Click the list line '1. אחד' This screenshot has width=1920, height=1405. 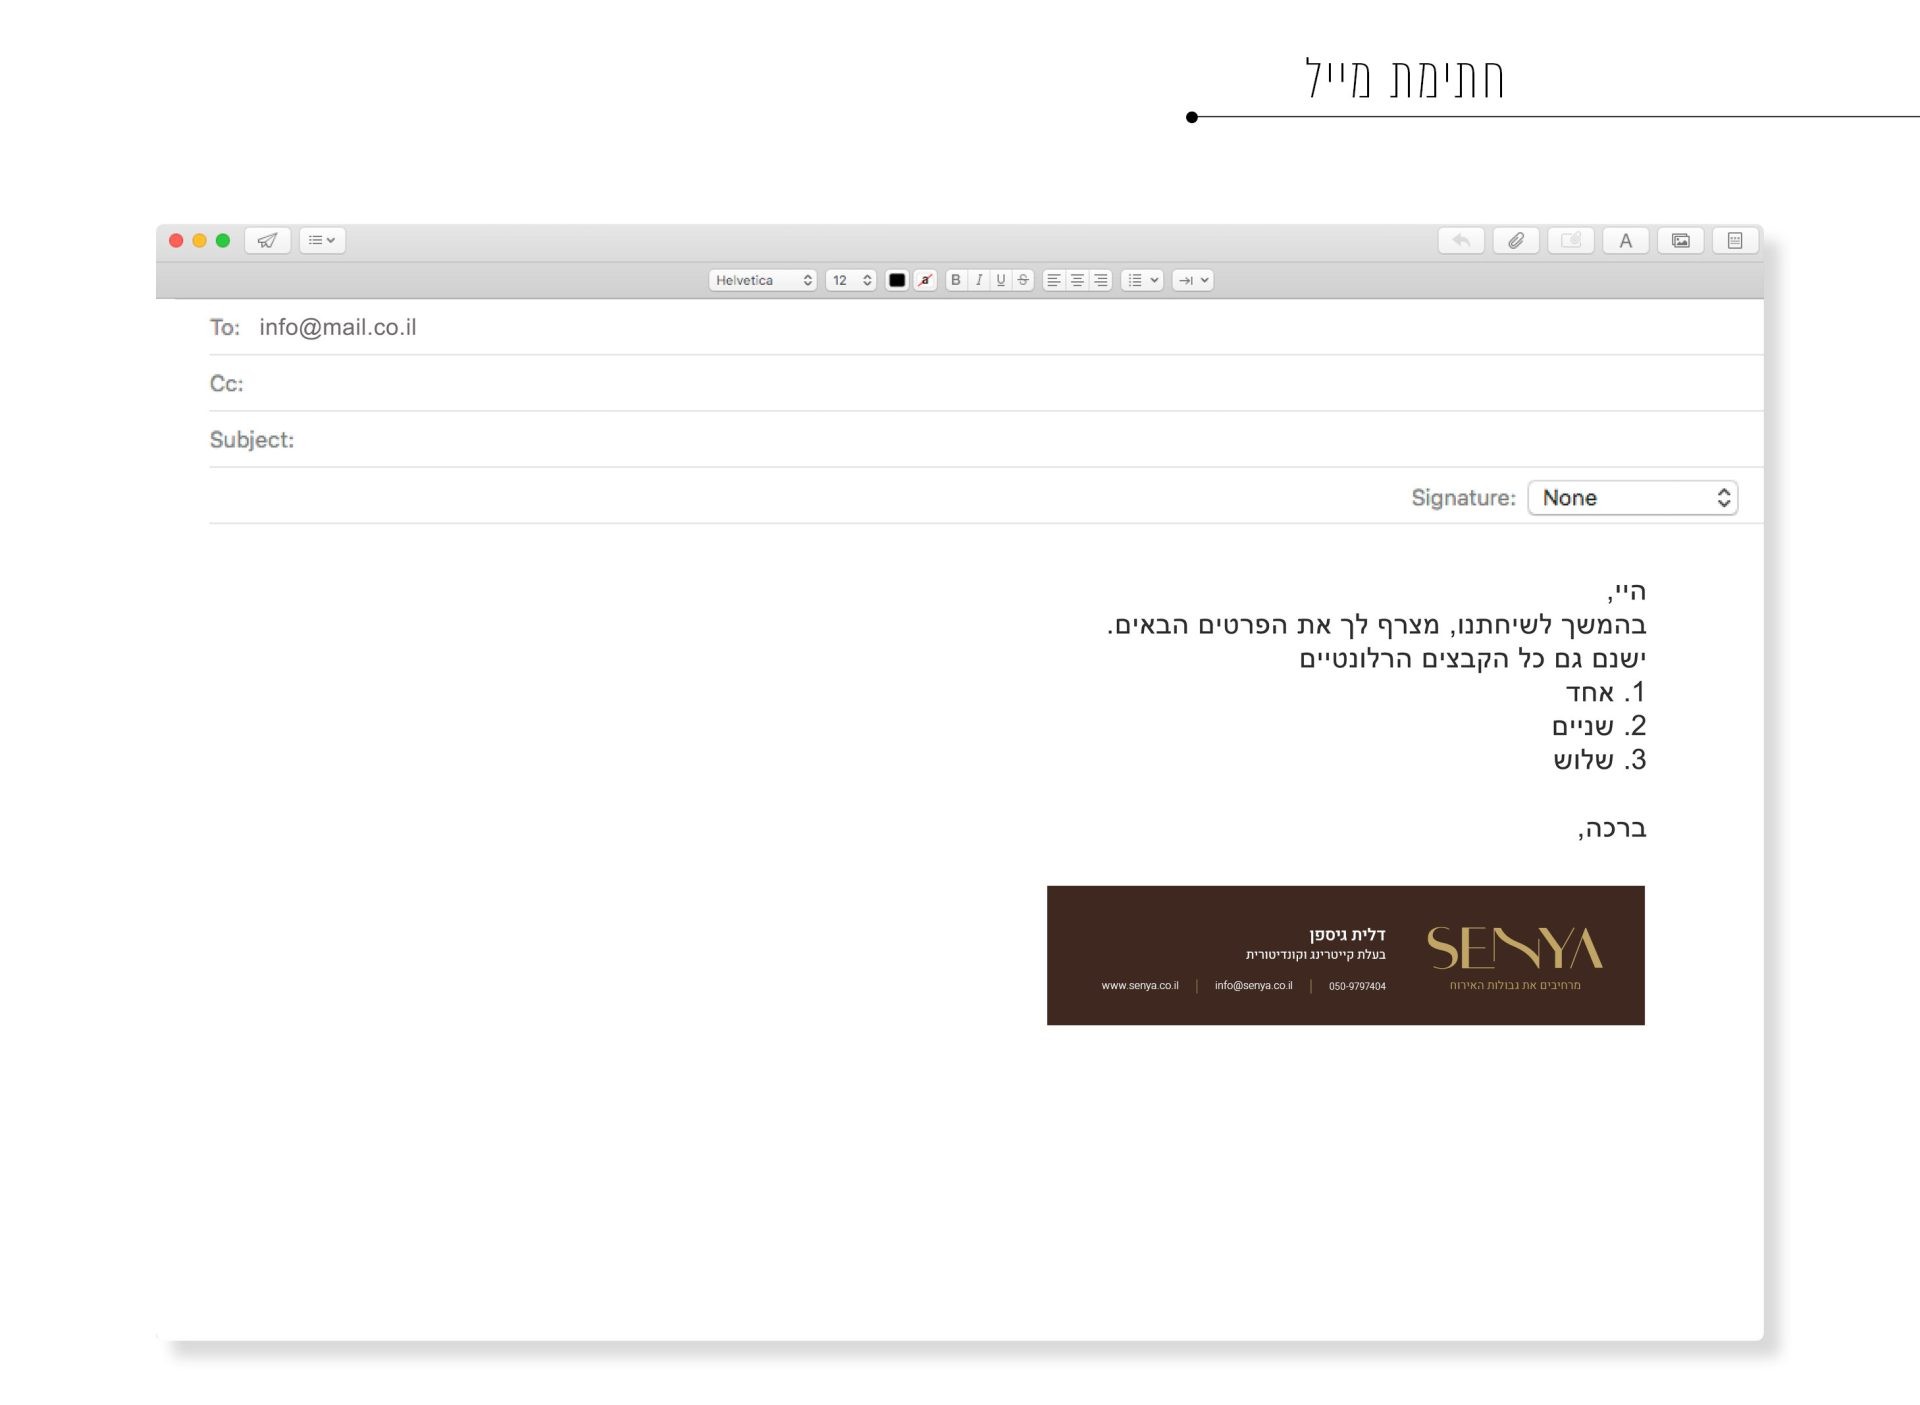(1605, 692)
